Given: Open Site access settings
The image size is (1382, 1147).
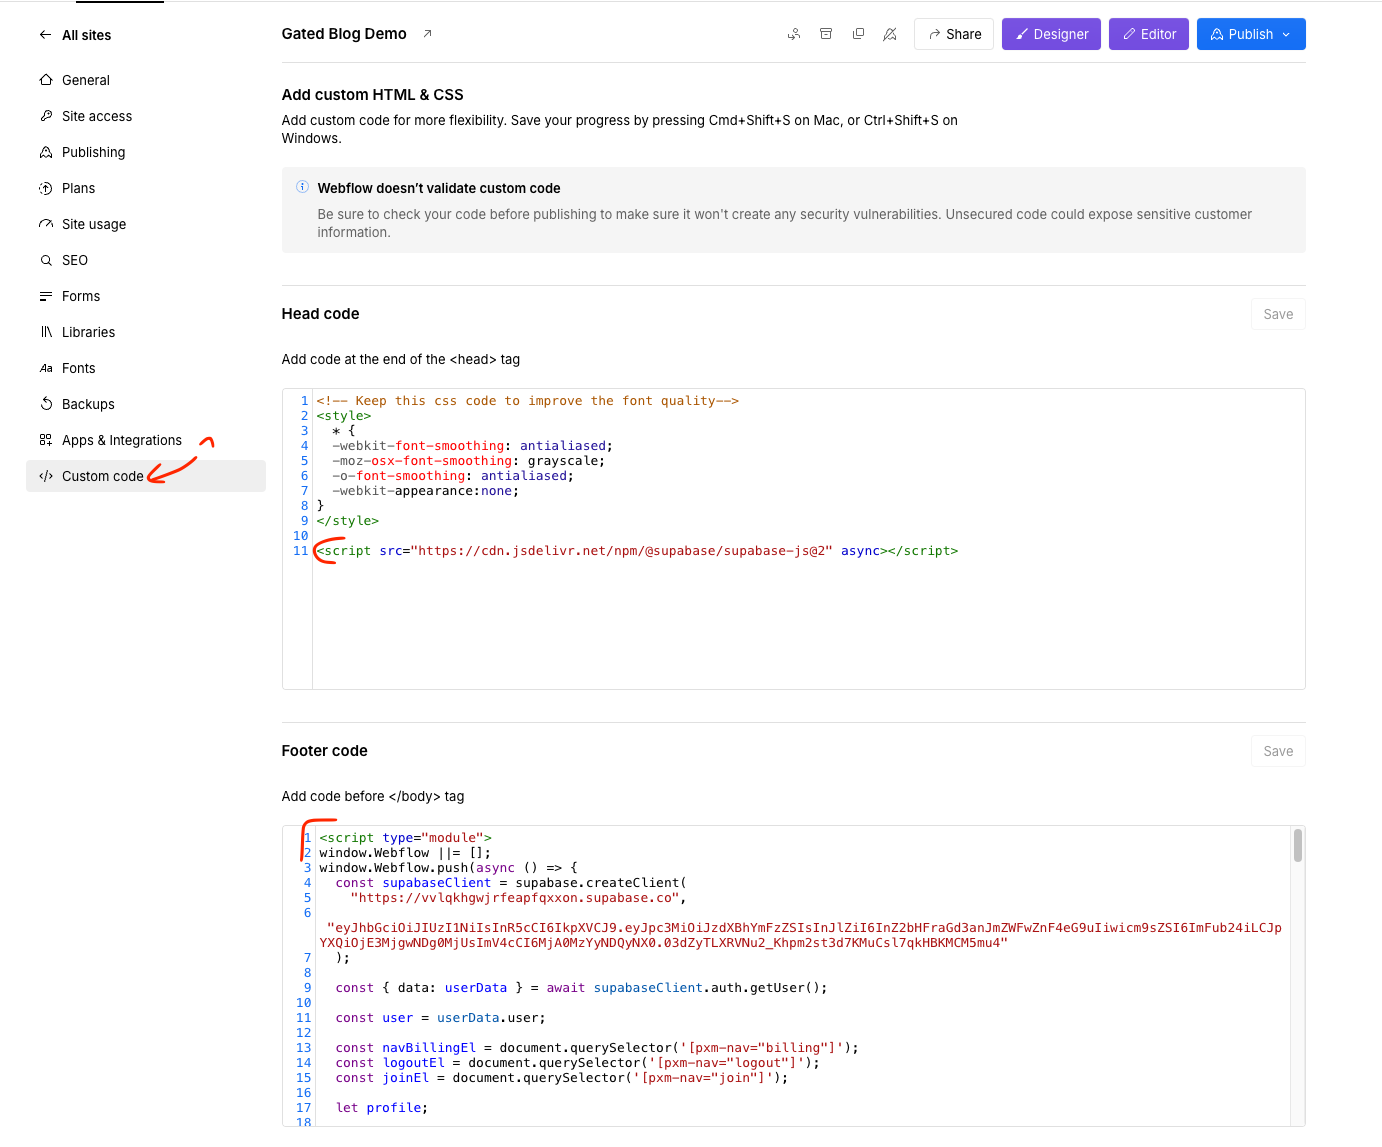Looking at the screenshot, I should [97, 116].
